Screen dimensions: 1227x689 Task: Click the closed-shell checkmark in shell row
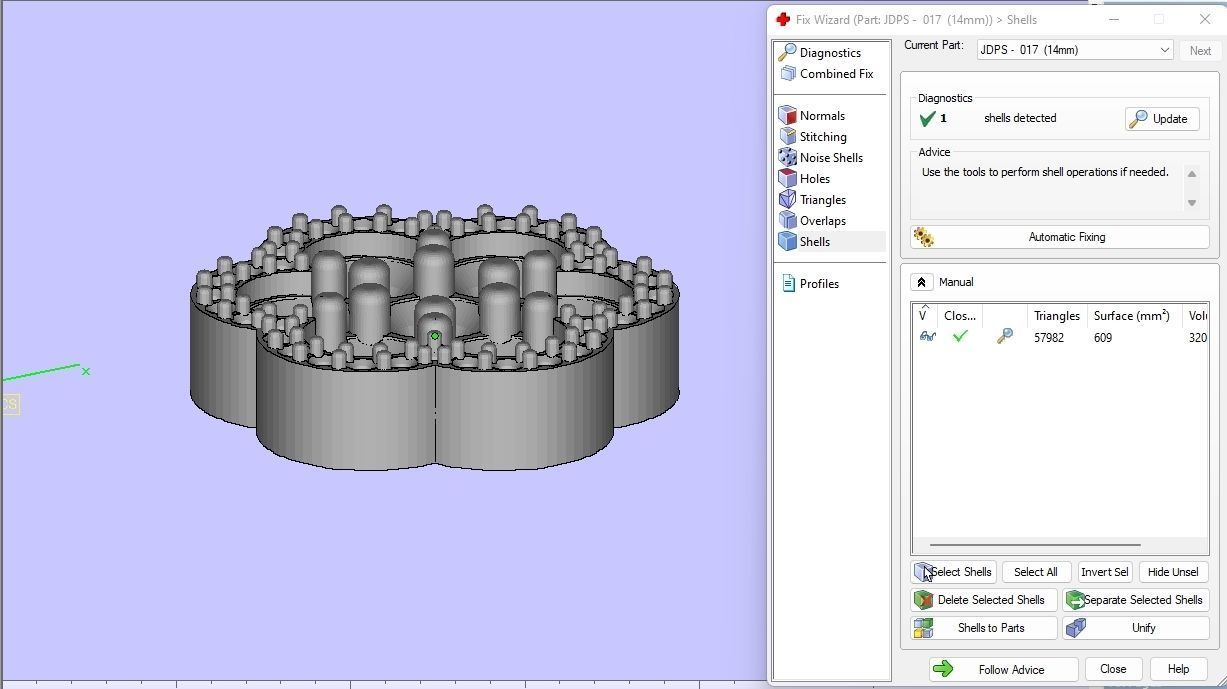[960, 337]
